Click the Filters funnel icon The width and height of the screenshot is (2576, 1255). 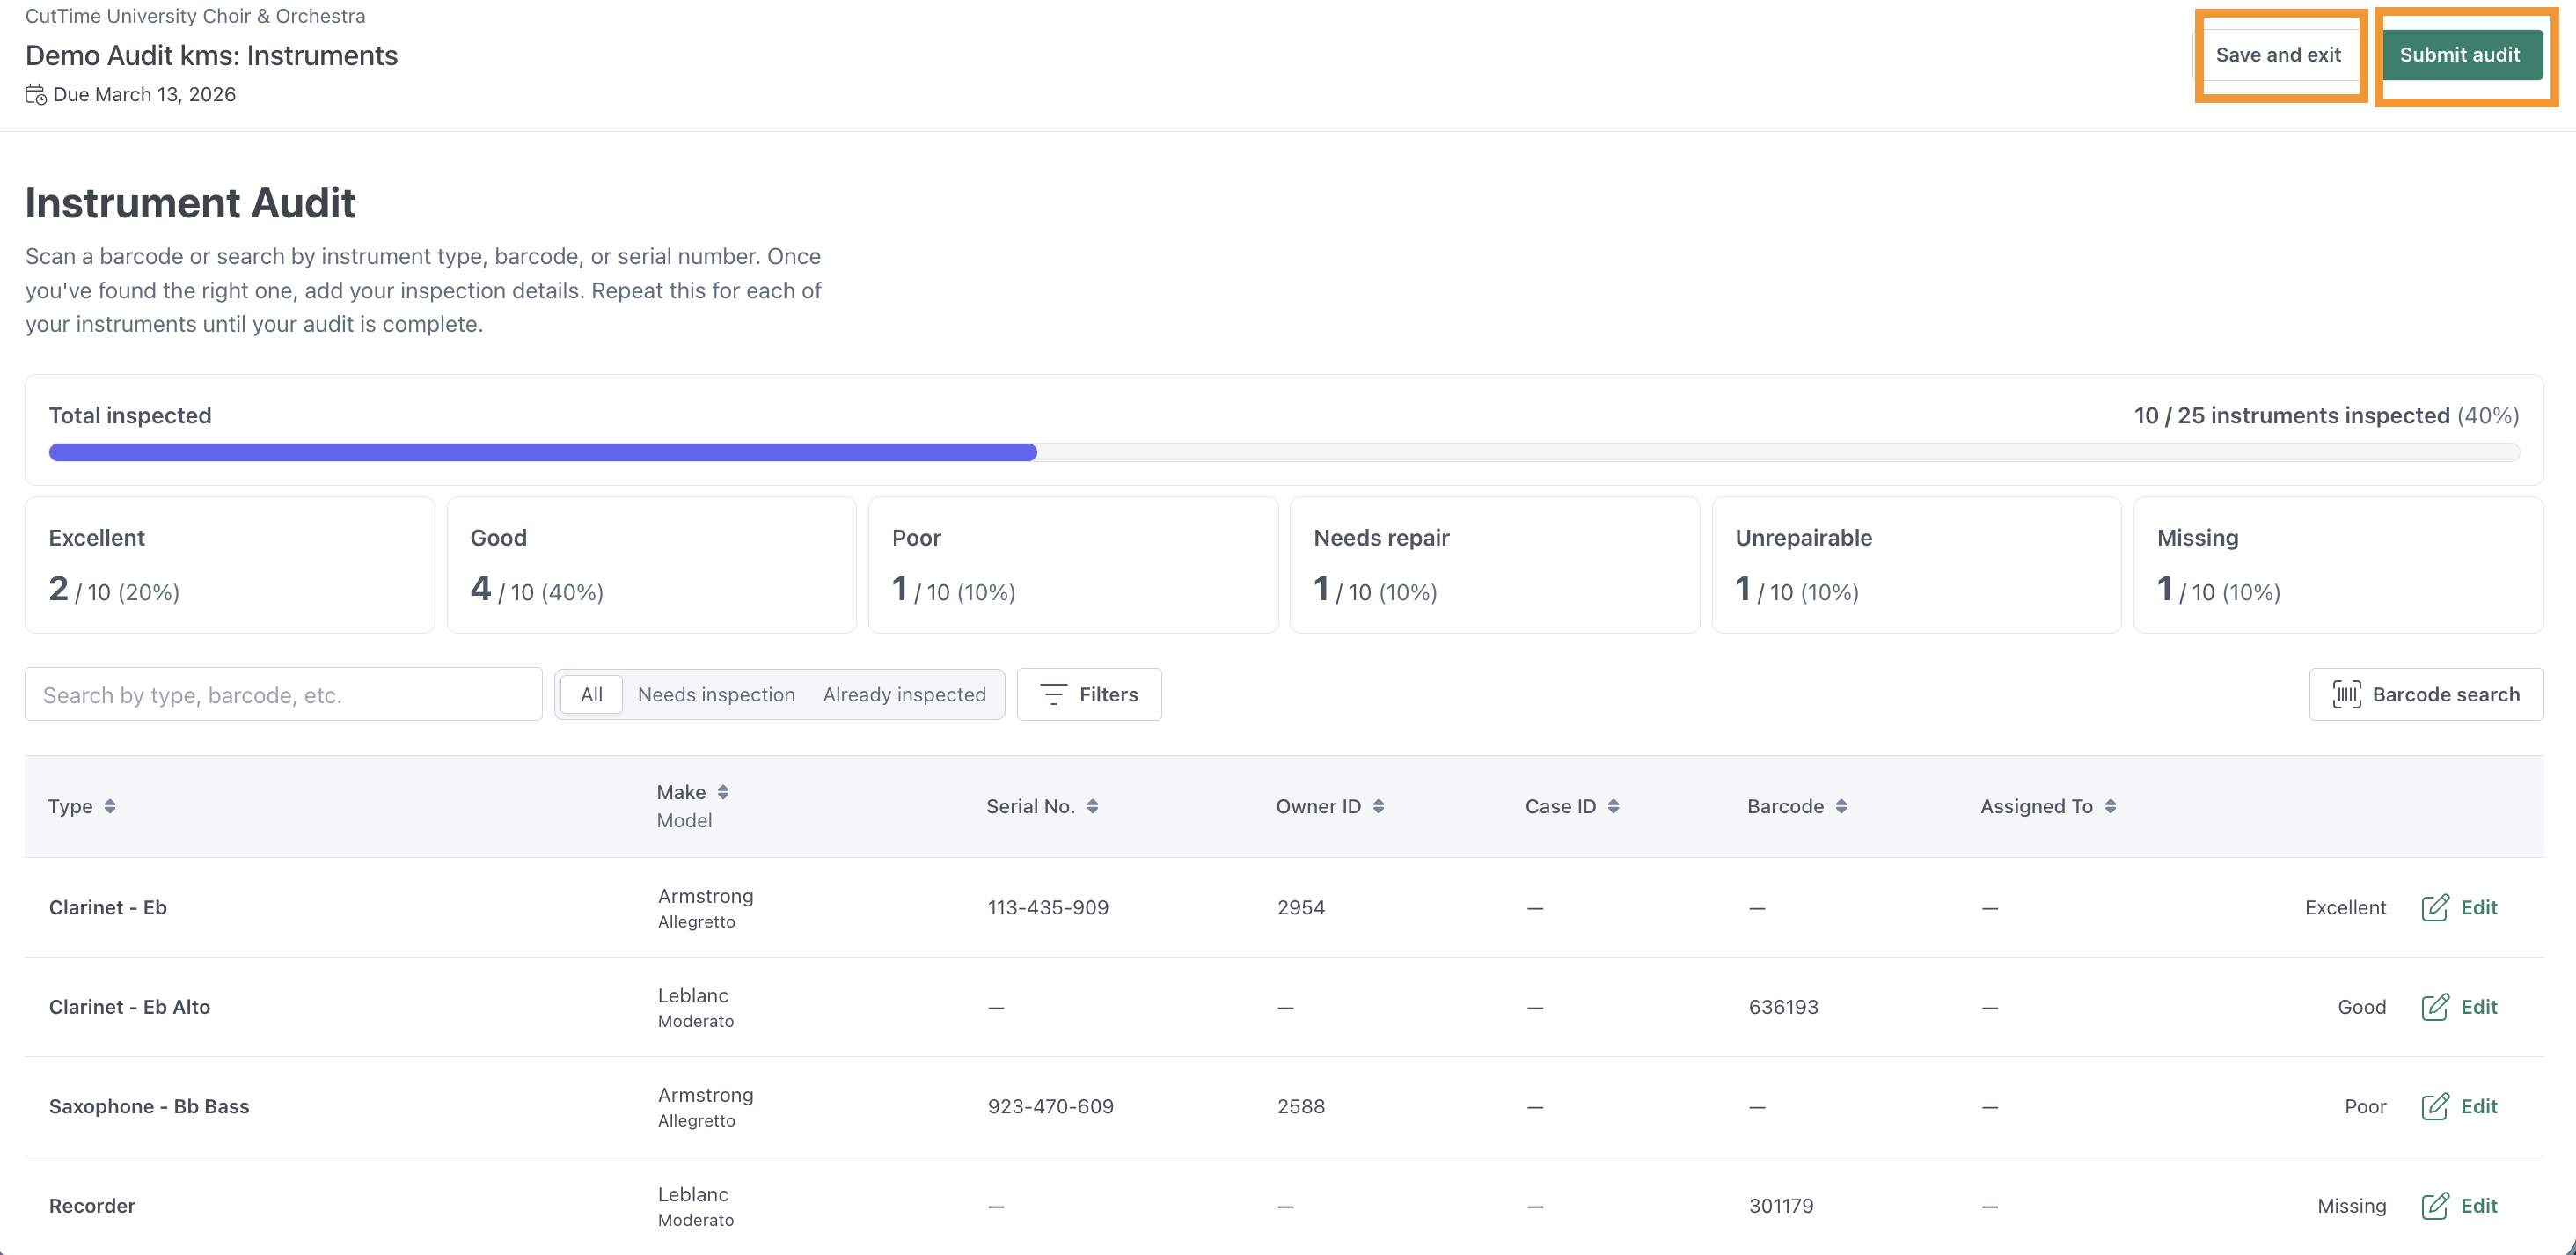pos(1053,694)
